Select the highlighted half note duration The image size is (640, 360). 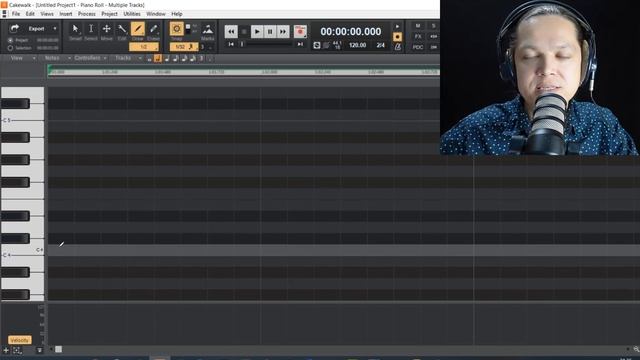[158, 58]
